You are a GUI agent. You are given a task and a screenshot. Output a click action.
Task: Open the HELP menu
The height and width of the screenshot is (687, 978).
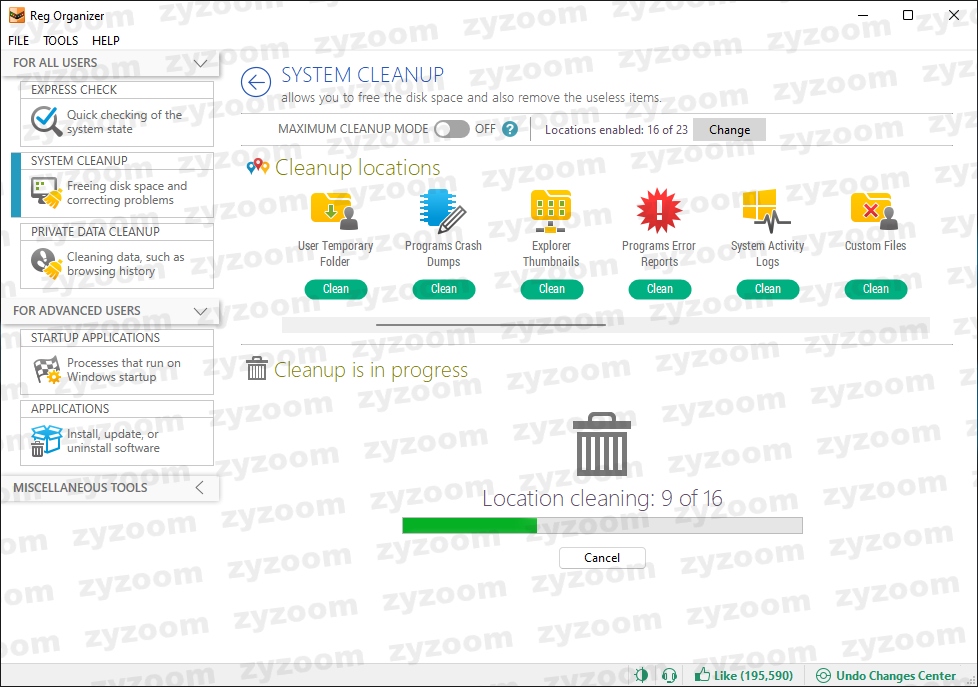pos(105,41)
